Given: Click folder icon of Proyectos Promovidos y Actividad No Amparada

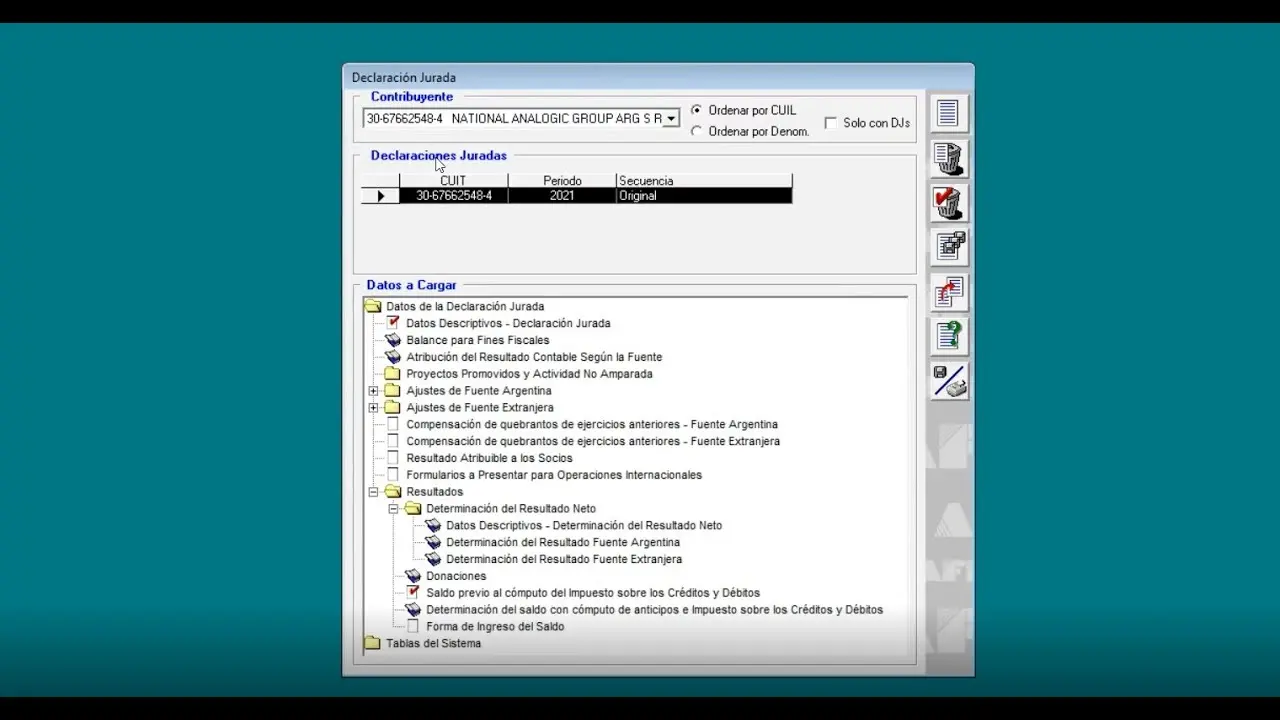Looking at the screenshot, I should coord(393,374).
